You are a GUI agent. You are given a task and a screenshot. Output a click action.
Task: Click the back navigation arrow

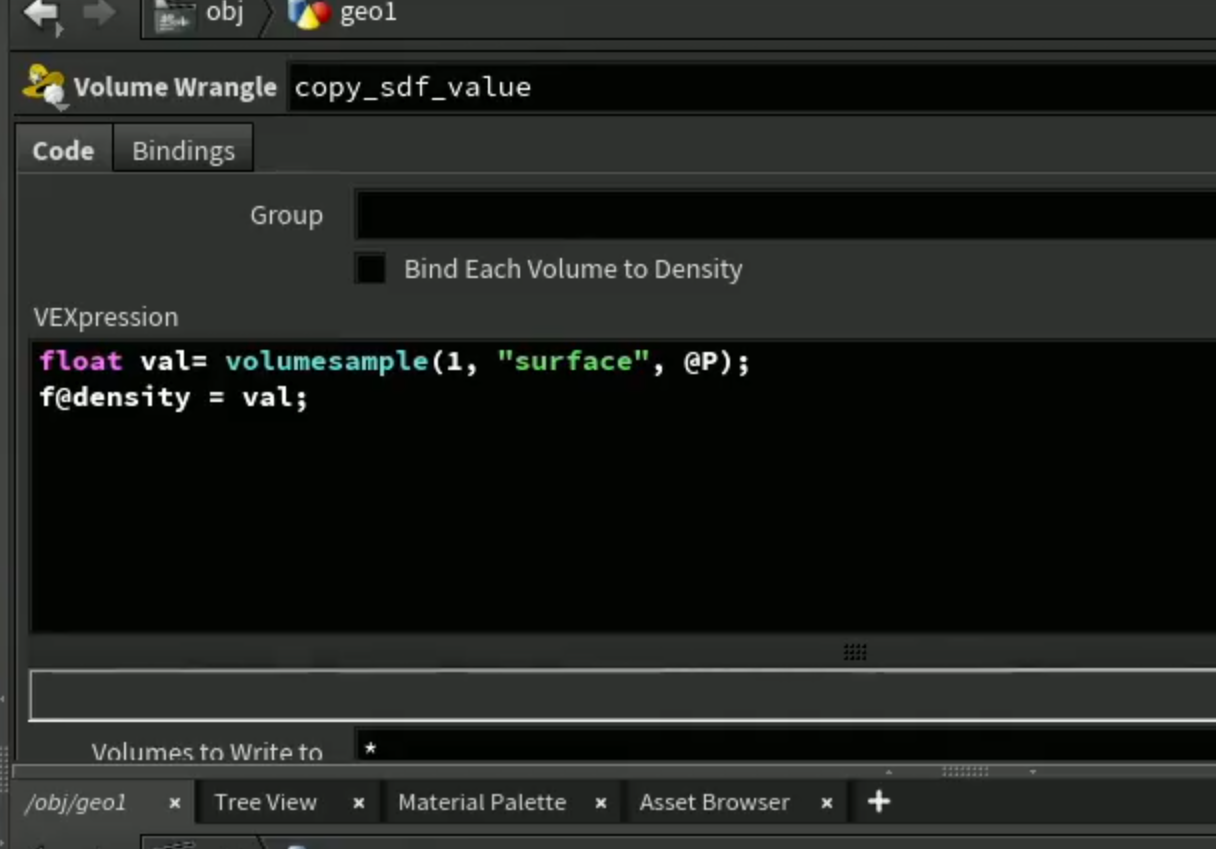point(41,14)
